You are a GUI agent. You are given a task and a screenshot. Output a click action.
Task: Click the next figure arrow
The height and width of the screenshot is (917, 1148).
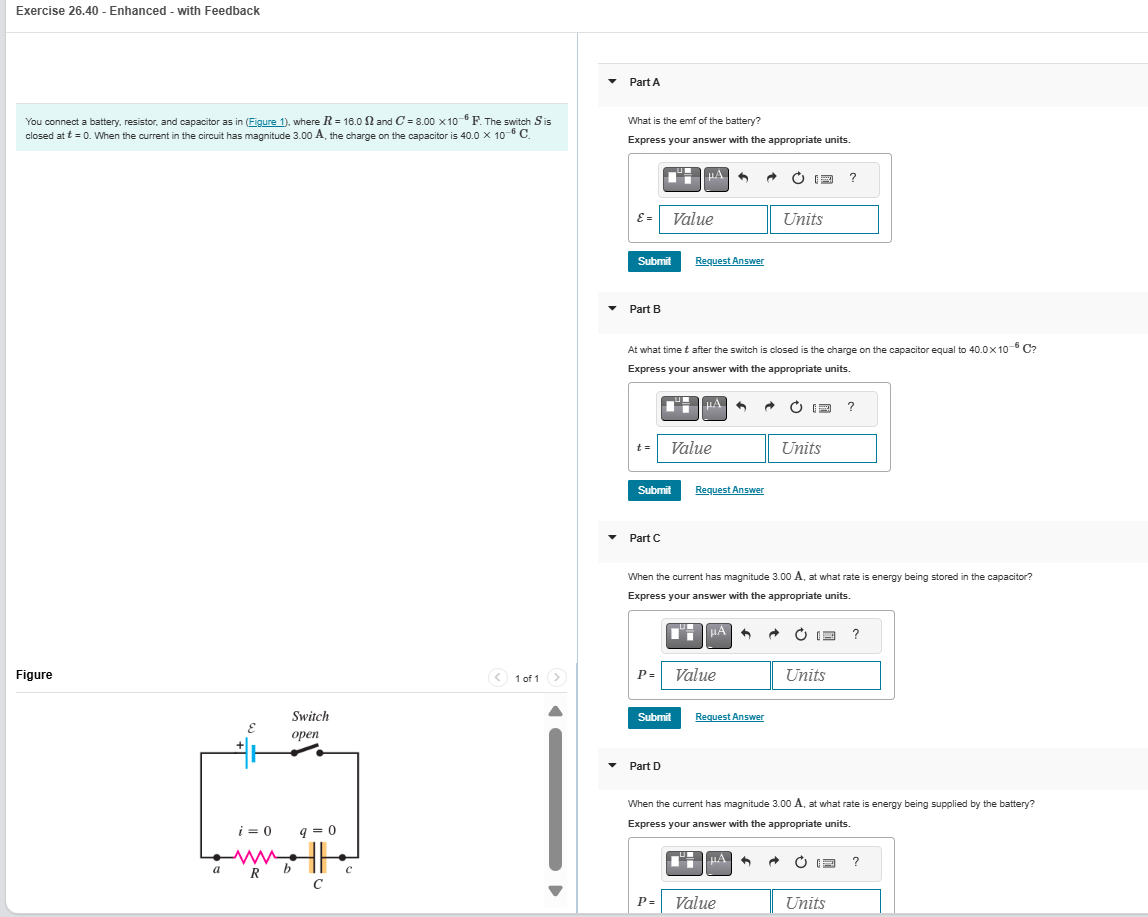coord(556,677)
